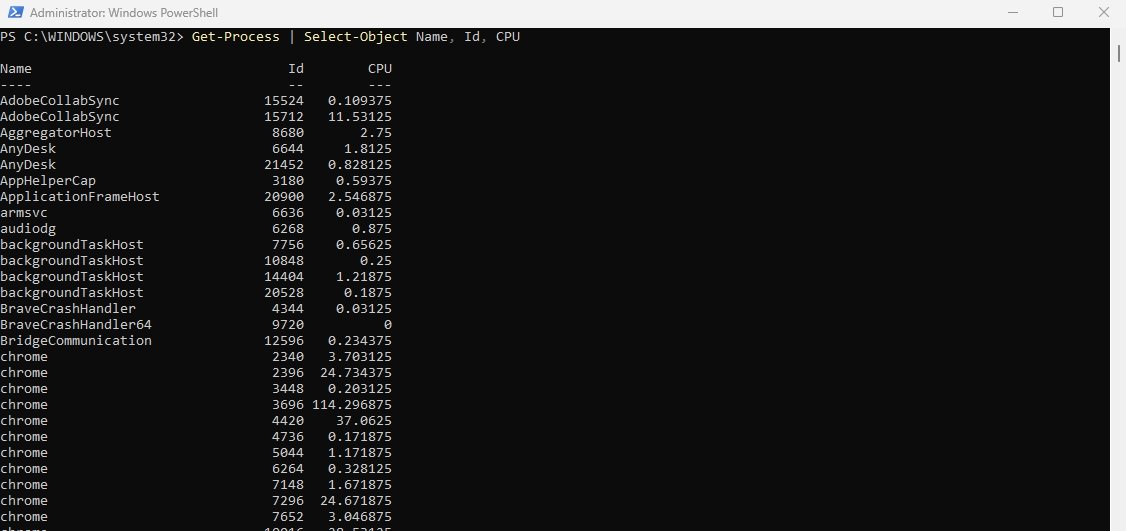Click the BraveCrashHandler process name
Image resolution: width=1126 pixels, height=531 pixels.
(x=68, y=308)
